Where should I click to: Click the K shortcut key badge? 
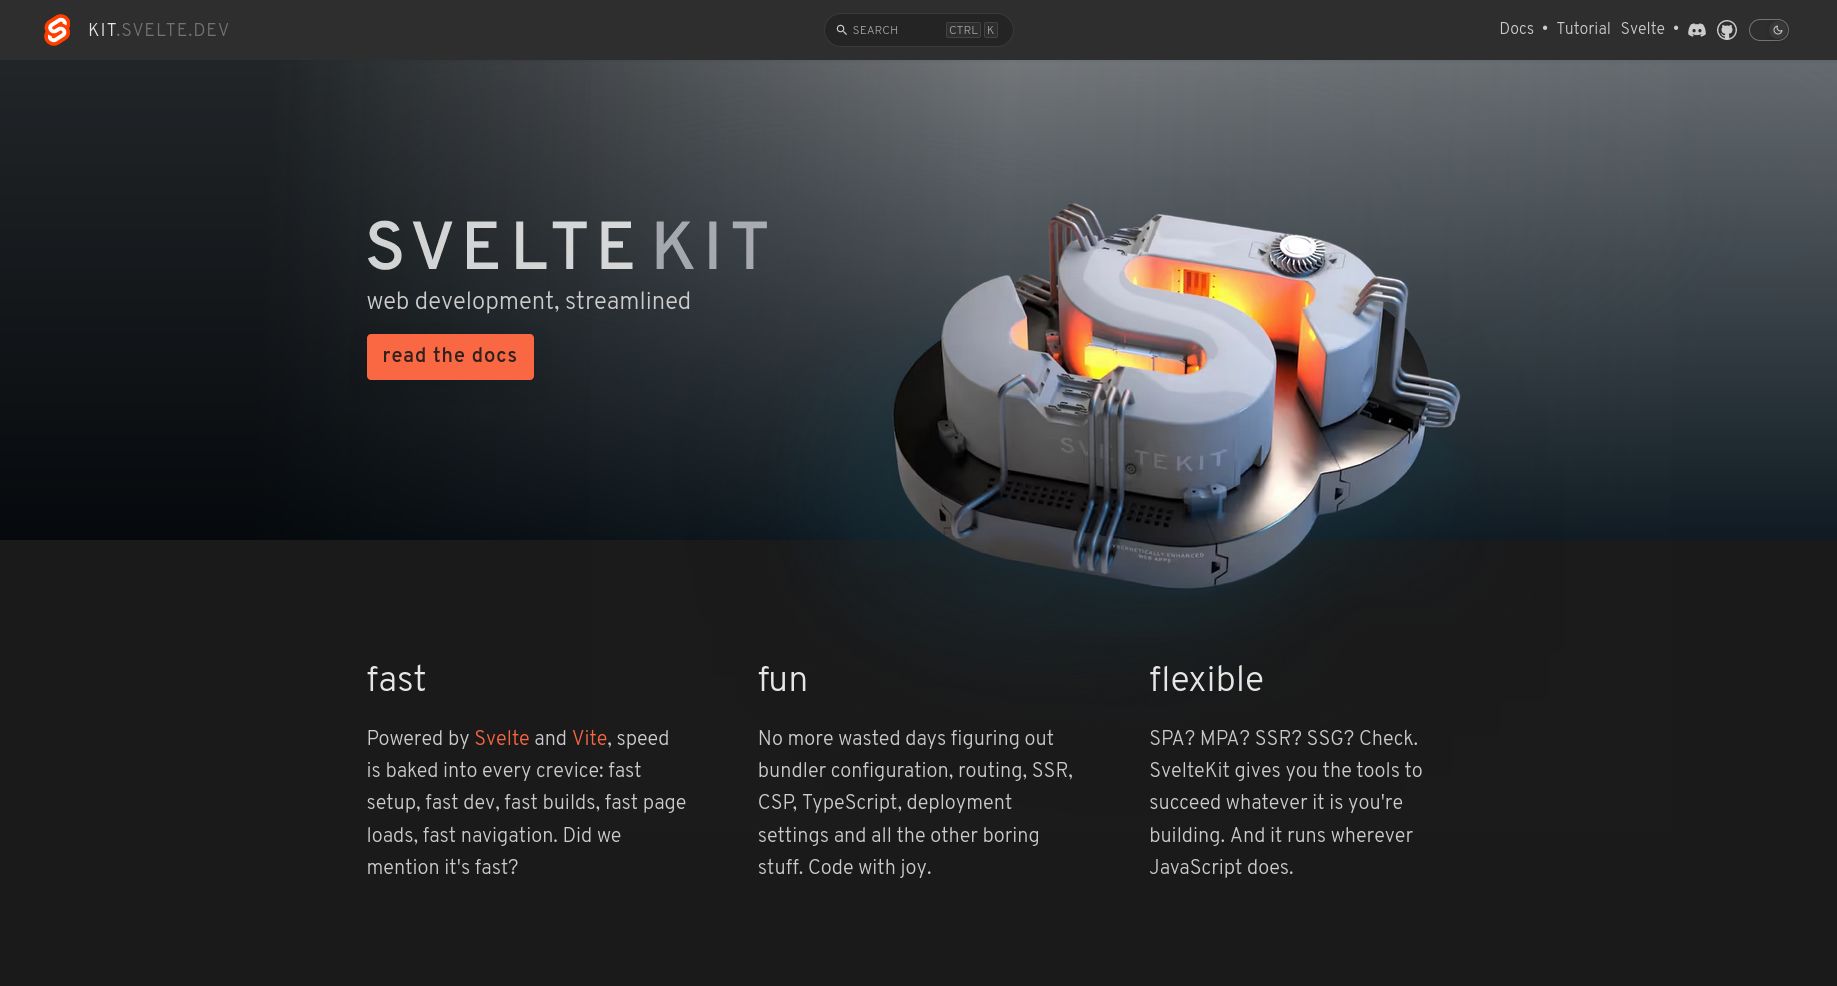click(991, 30)
